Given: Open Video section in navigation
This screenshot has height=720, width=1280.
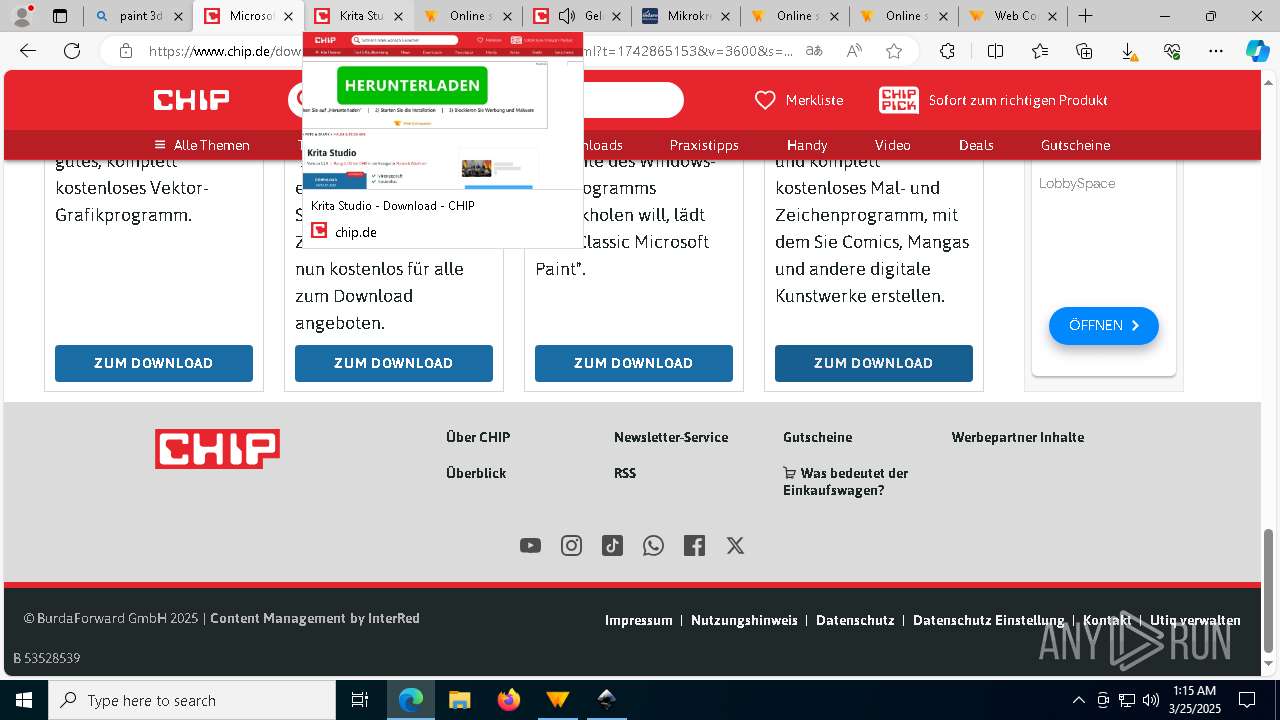Looking at the screenshot, I should click(x=893, y=145).
